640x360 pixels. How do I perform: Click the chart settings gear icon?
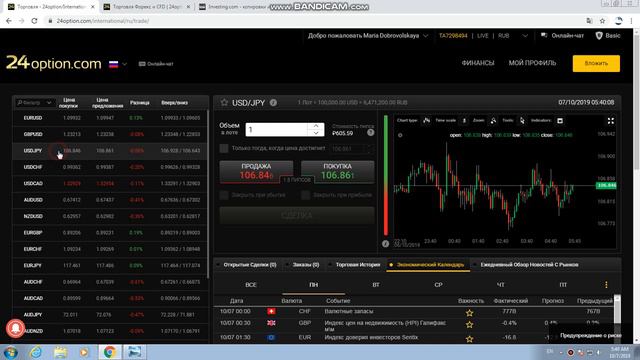[x=400, y=135]
